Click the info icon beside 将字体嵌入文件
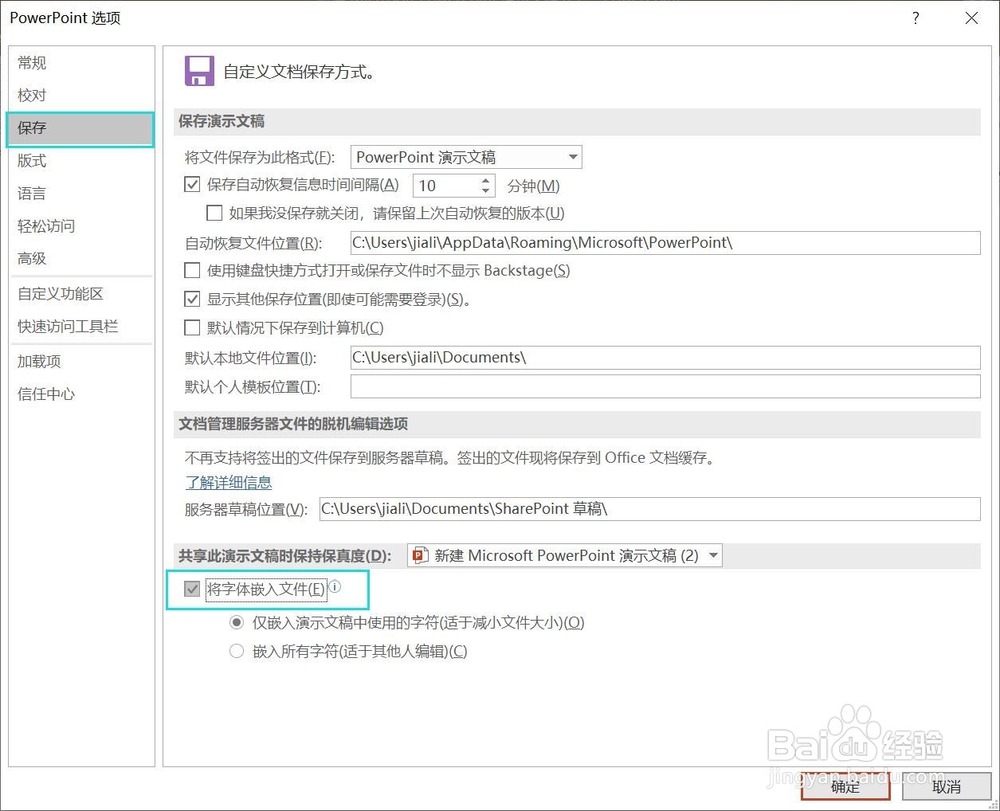Viewport: 1000px width, 811px height. [335, 587]
